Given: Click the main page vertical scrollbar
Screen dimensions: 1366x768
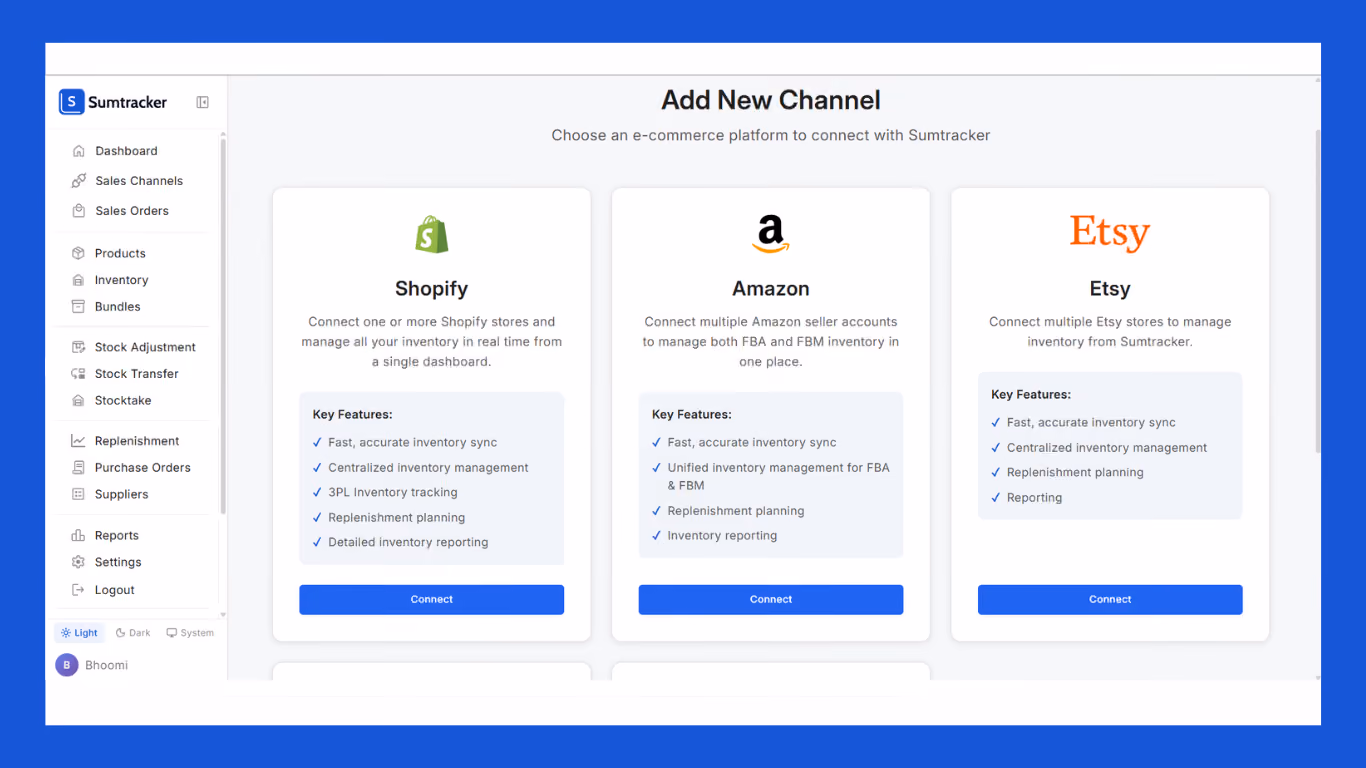Looking at the screenshot, I should 1317,290.
